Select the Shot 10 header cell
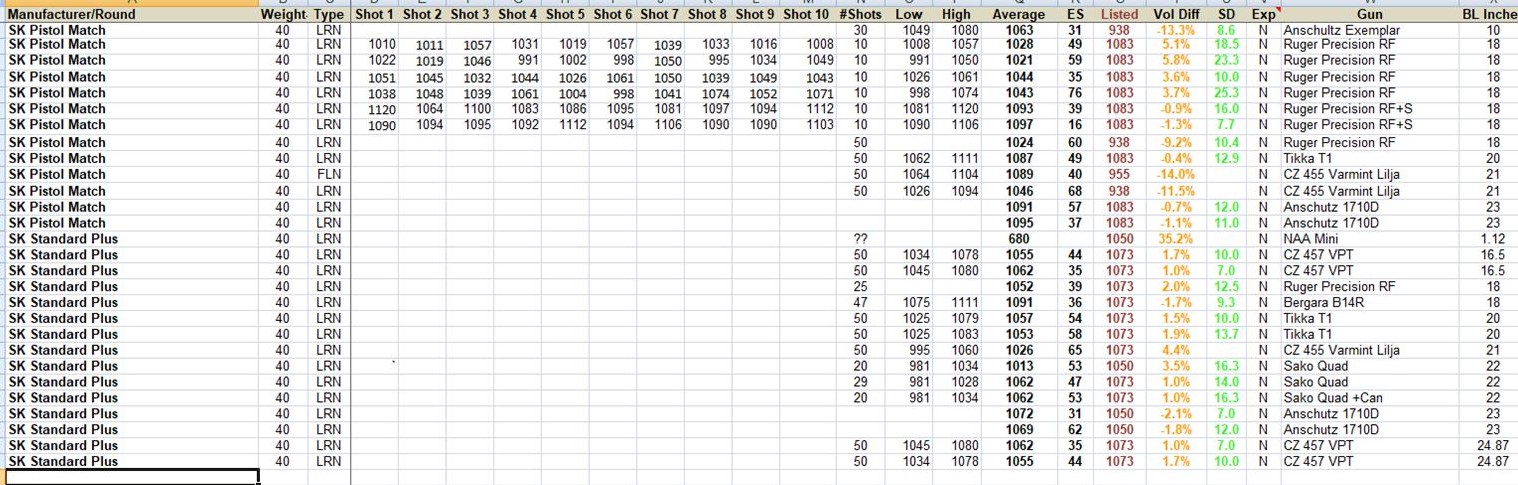This screenshot has width=1518, height=485. (807, 15)
